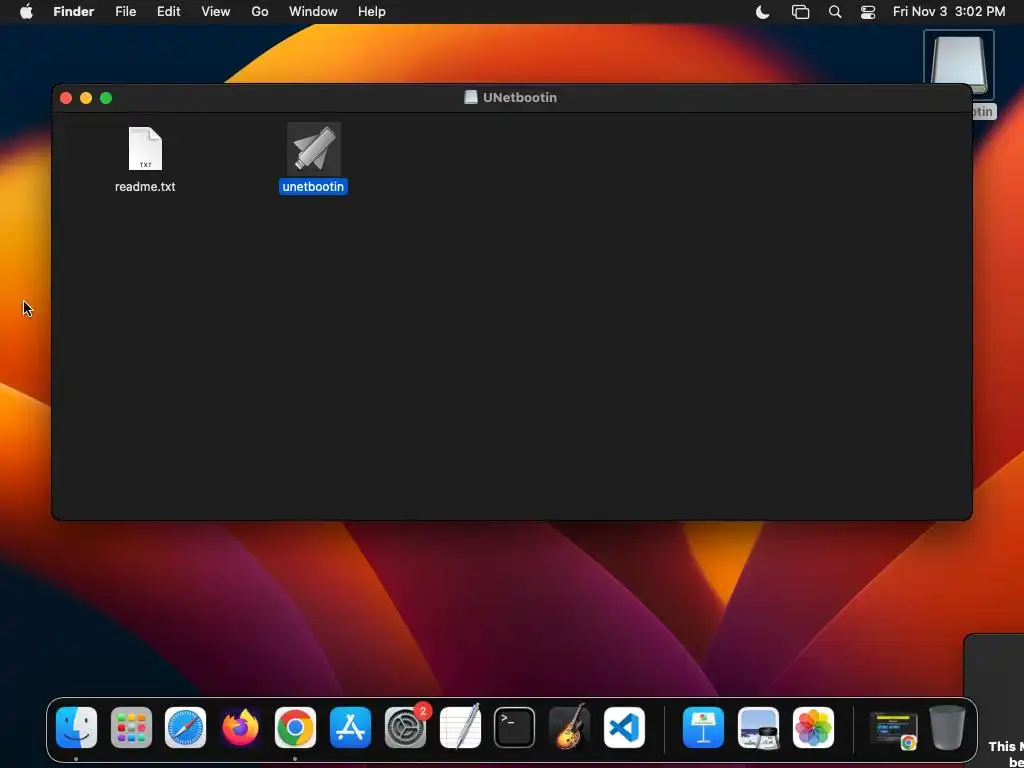Open System Settings from the Dock
Viewport: 1024px width, 768px height.
(x=405, y=728)
